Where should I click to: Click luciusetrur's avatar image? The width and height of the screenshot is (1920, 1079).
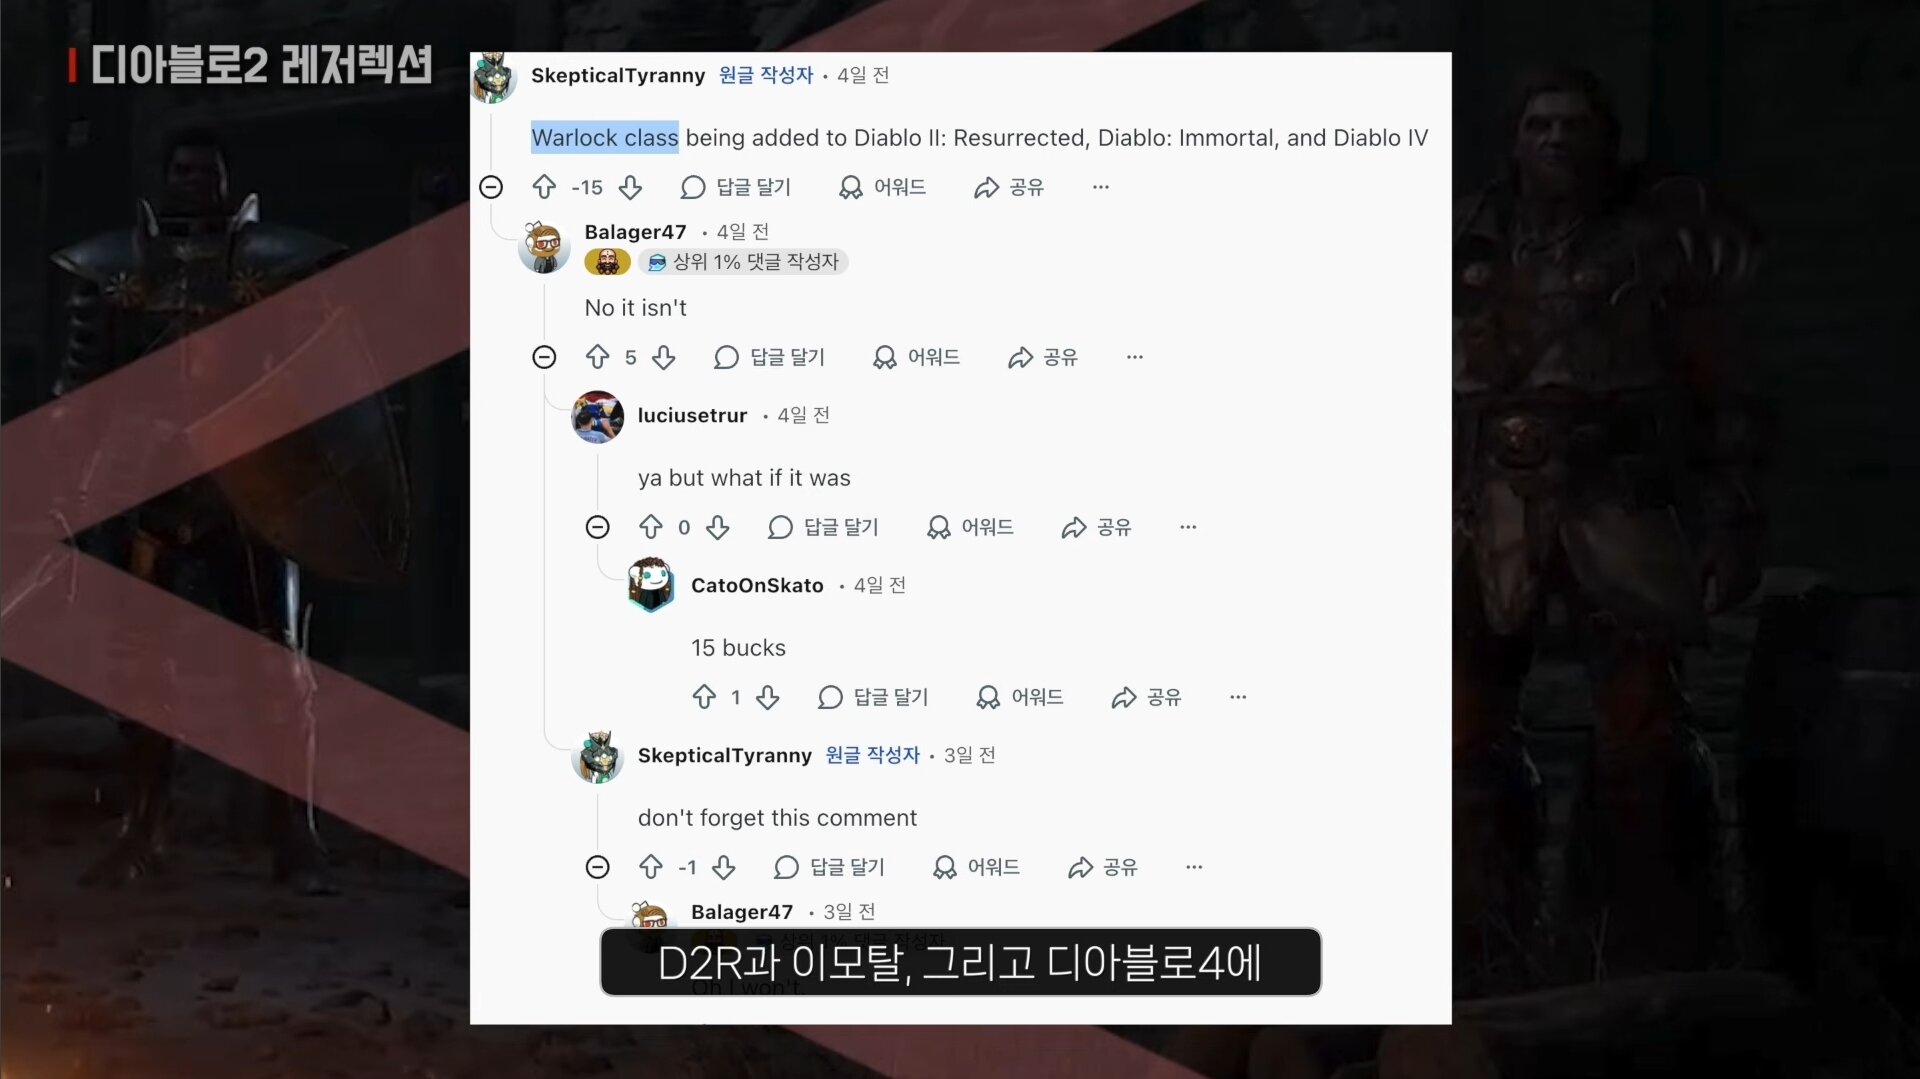pyautogui.click(x=598, y=416)
